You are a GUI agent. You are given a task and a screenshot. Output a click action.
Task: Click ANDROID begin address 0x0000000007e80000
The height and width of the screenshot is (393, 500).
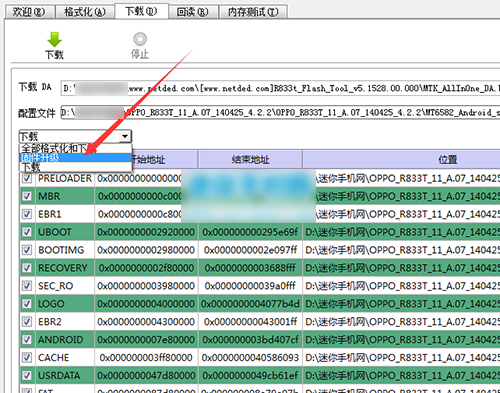coord(146,340)
